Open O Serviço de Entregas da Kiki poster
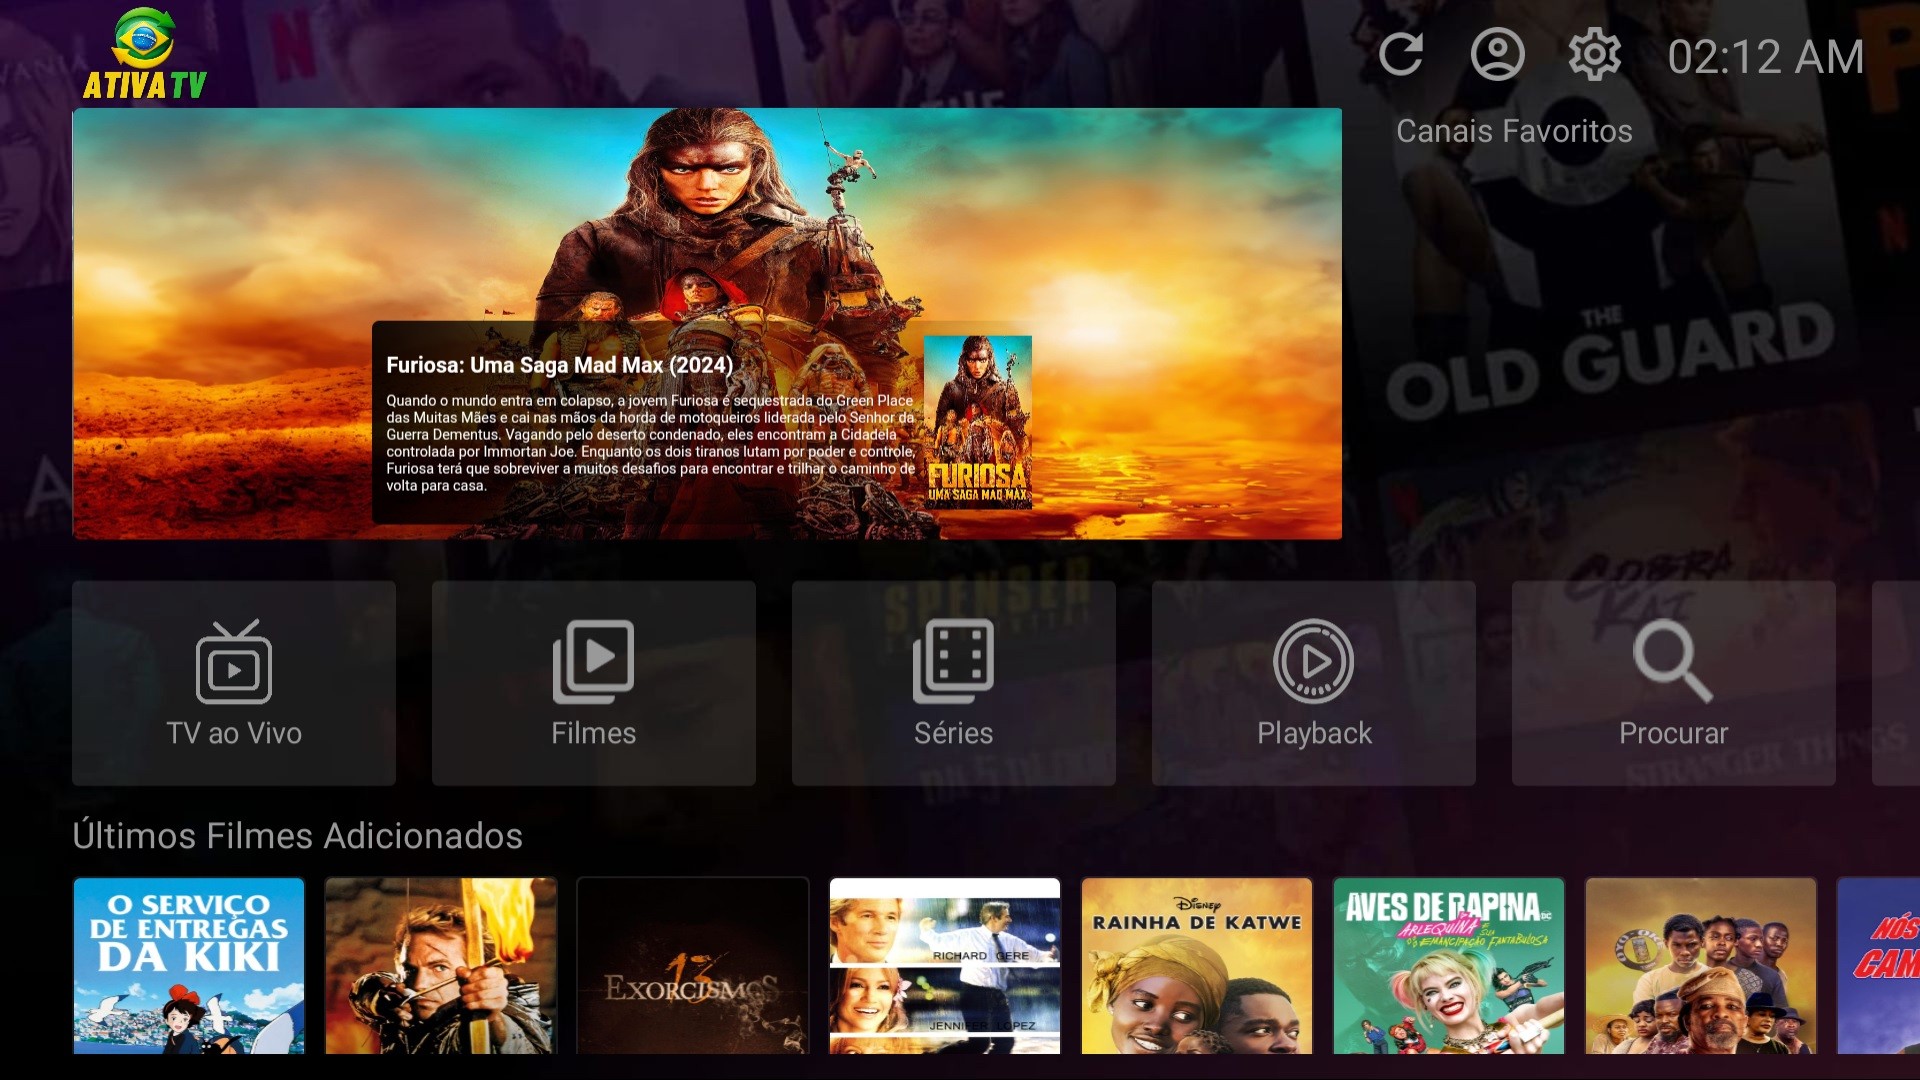Screen dimensions: 1920x1080 (189, 966)
